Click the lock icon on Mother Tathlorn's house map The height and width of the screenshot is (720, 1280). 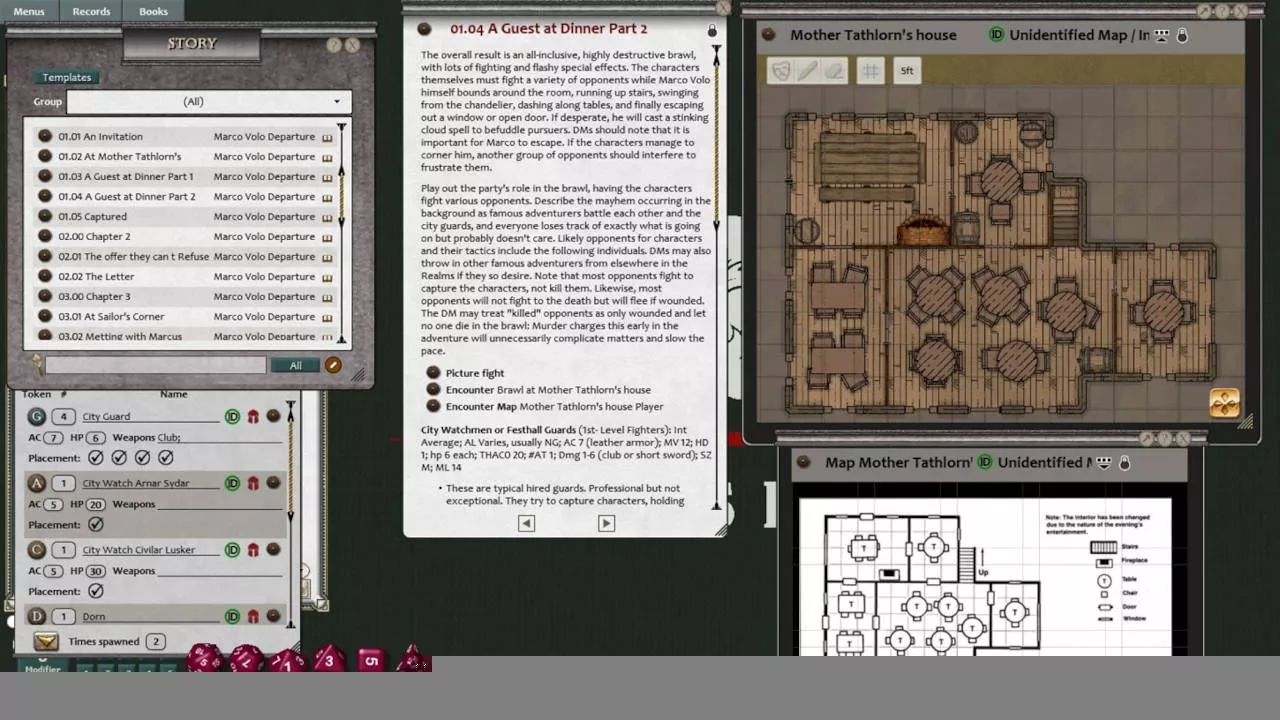pos(1182,35)
